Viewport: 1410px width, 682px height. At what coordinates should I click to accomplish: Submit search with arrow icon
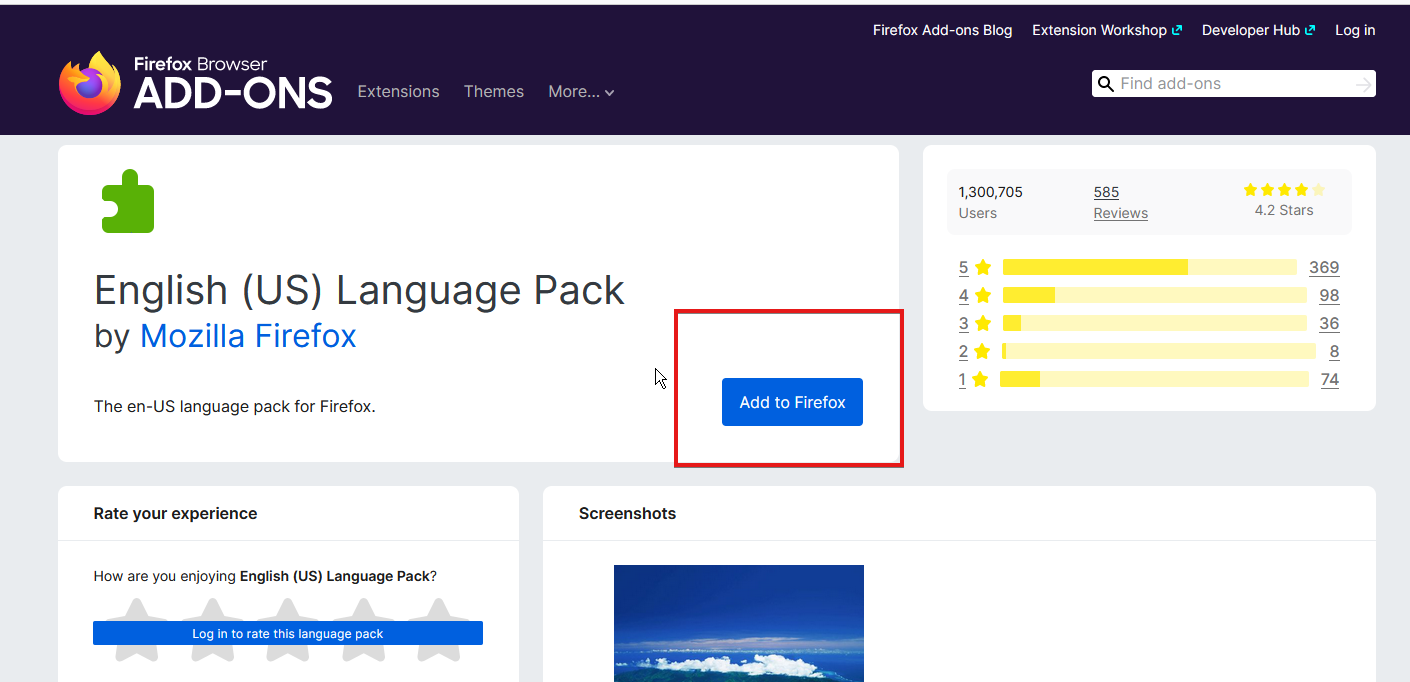pos(1363,85)
